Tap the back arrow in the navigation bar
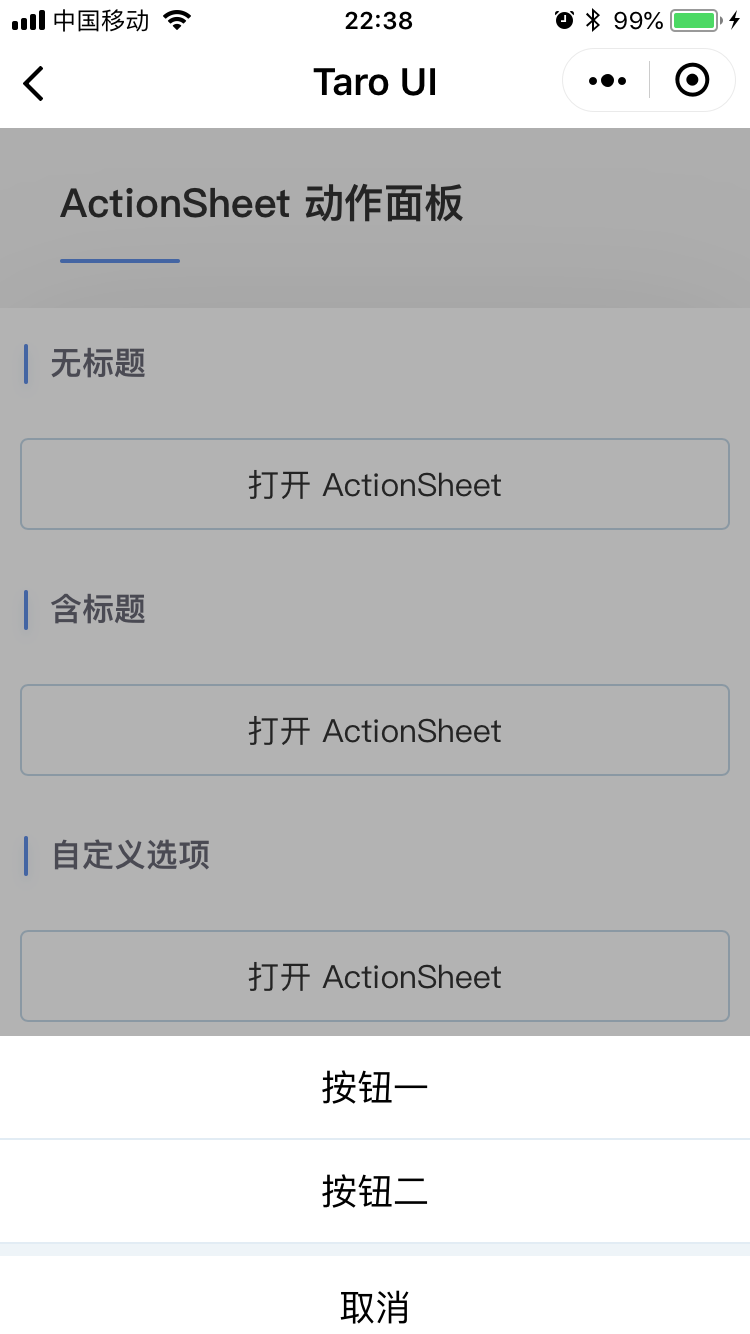750x1334 pixels. [33, 84]
